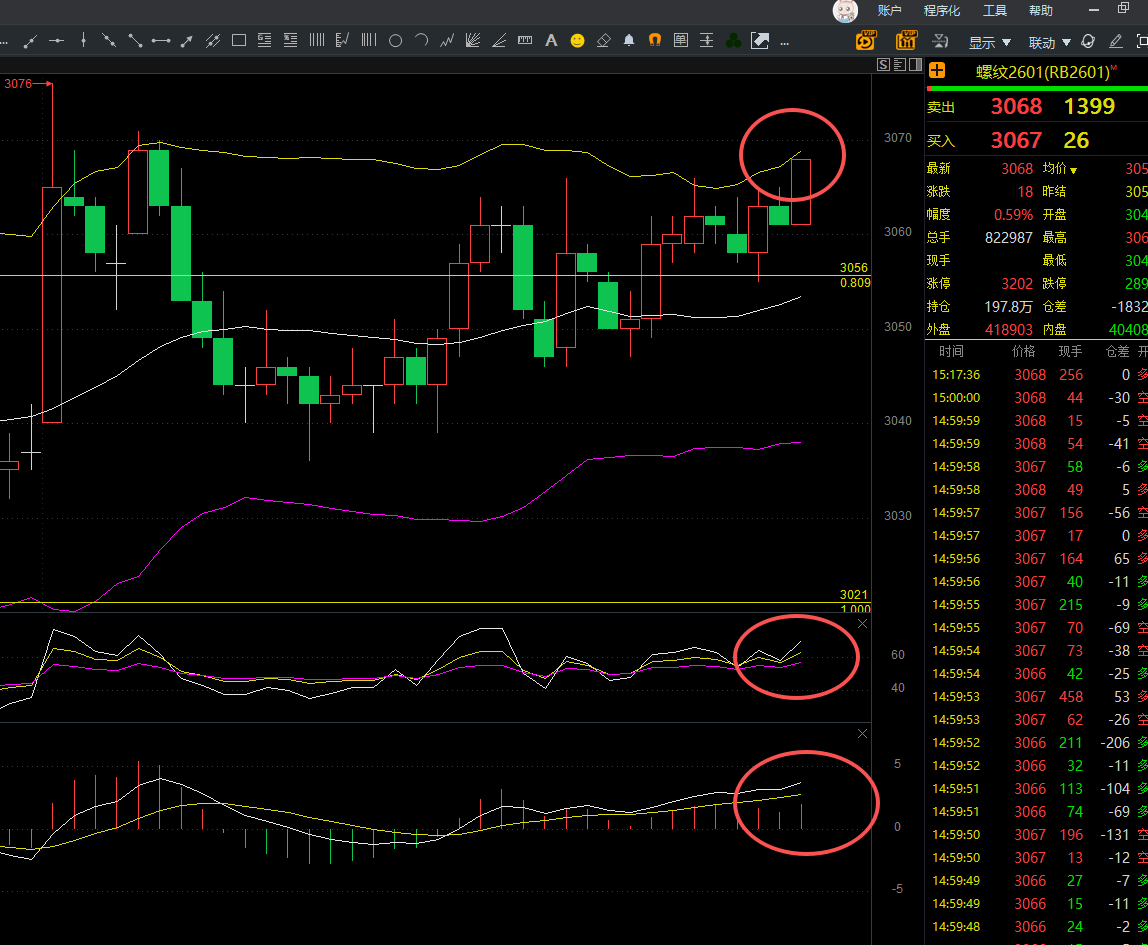Select the angle line tool
The width and height of the screenshot is (1148, 945).
point(499,41)
